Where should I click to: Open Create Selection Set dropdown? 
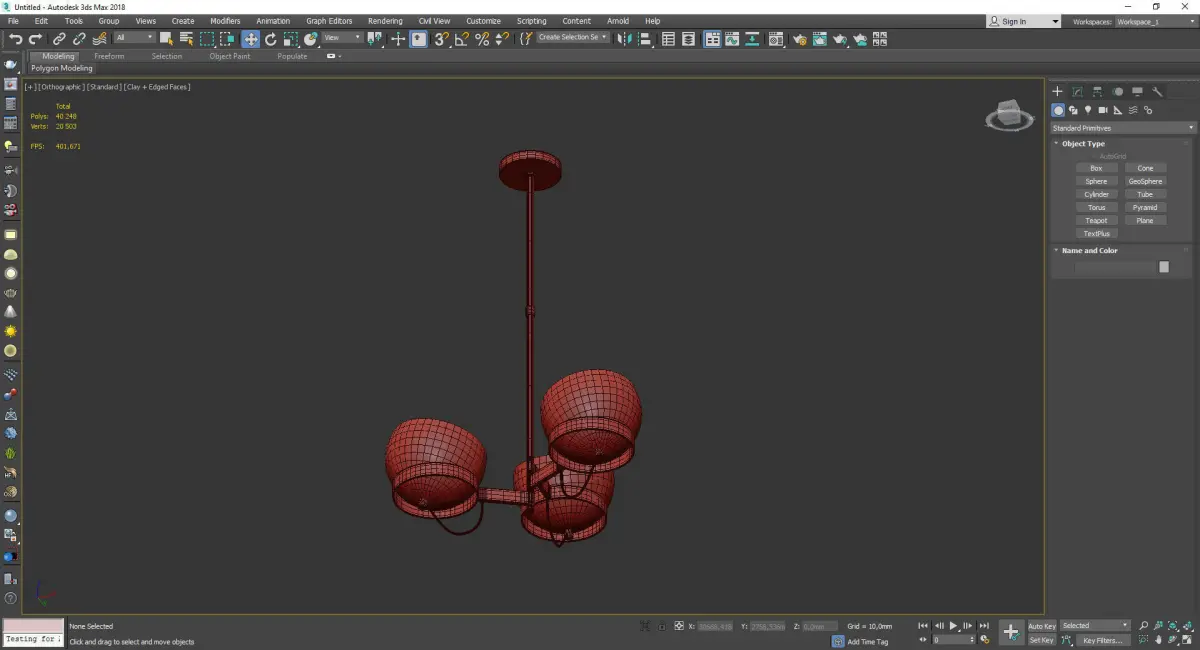[573, 37]
